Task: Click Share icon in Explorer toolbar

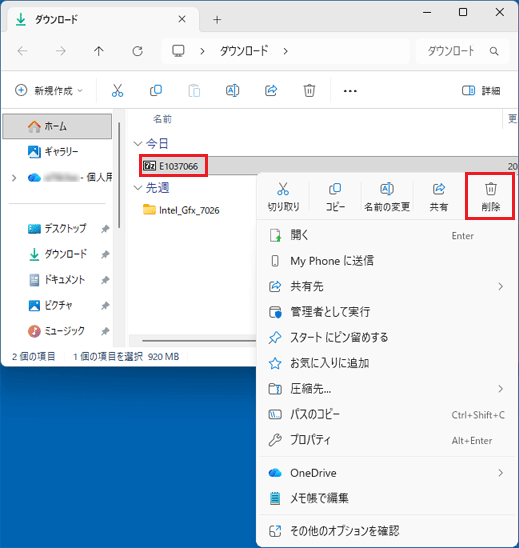Action: pyautogui.click(x=271, y=91)
